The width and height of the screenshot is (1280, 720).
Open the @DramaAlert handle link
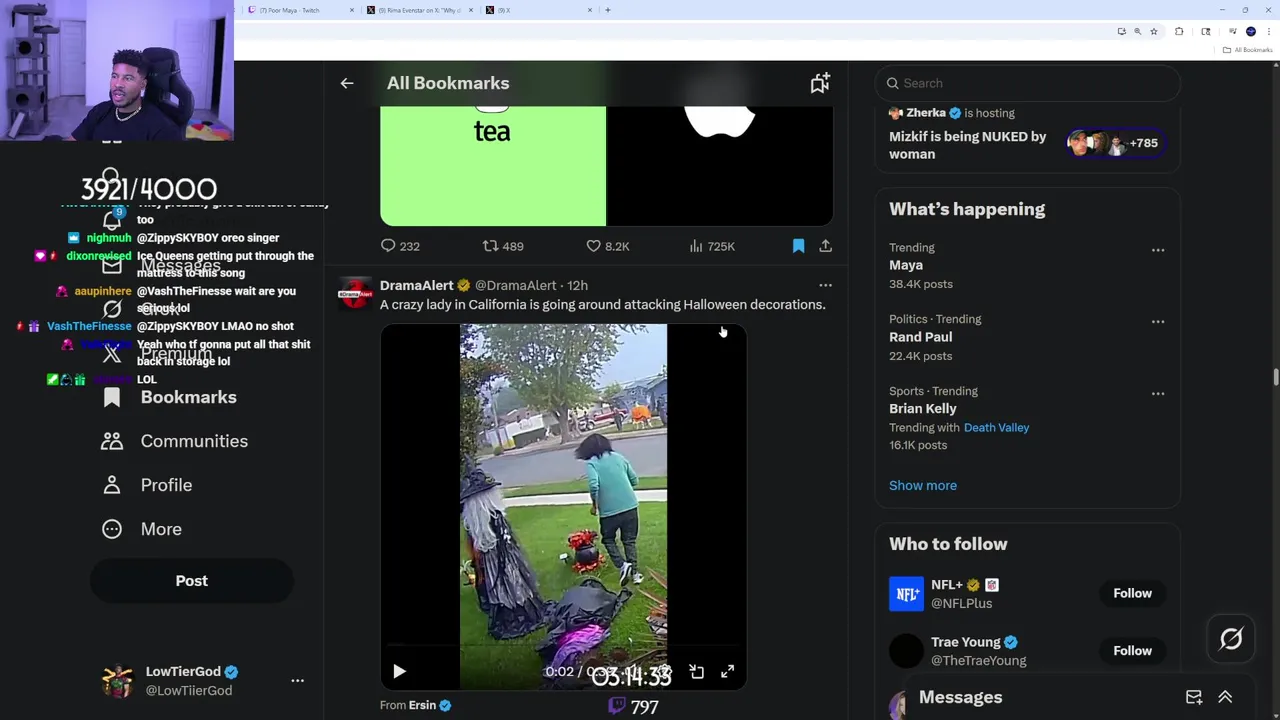[515, 285]
